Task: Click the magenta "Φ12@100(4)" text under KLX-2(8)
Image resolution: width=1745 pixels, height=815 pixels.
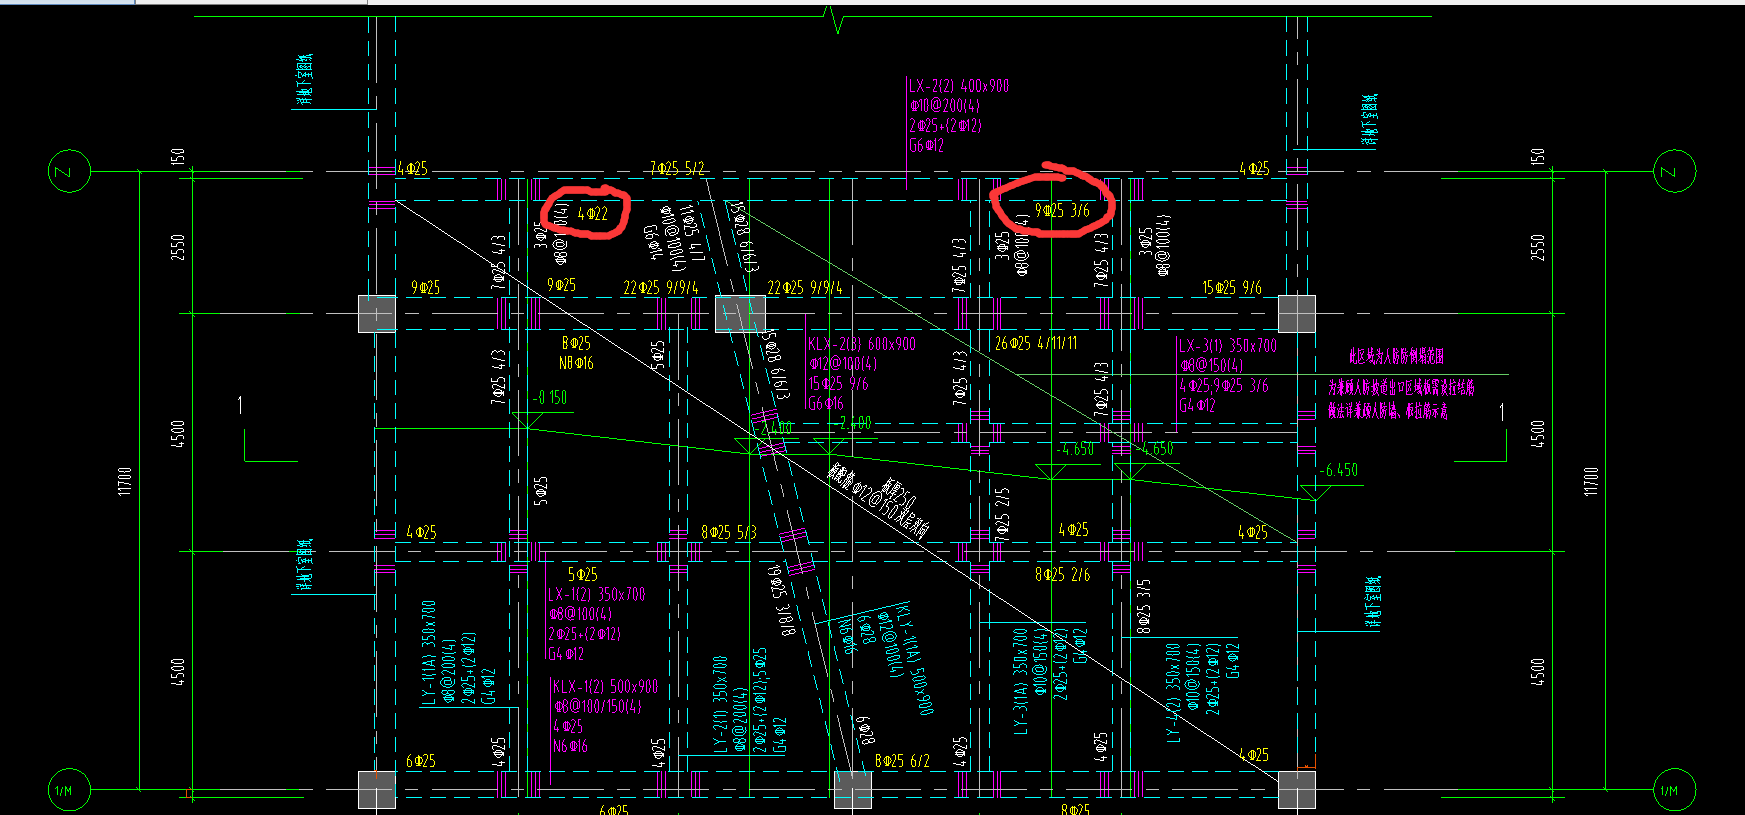Action: pos(843,364)
